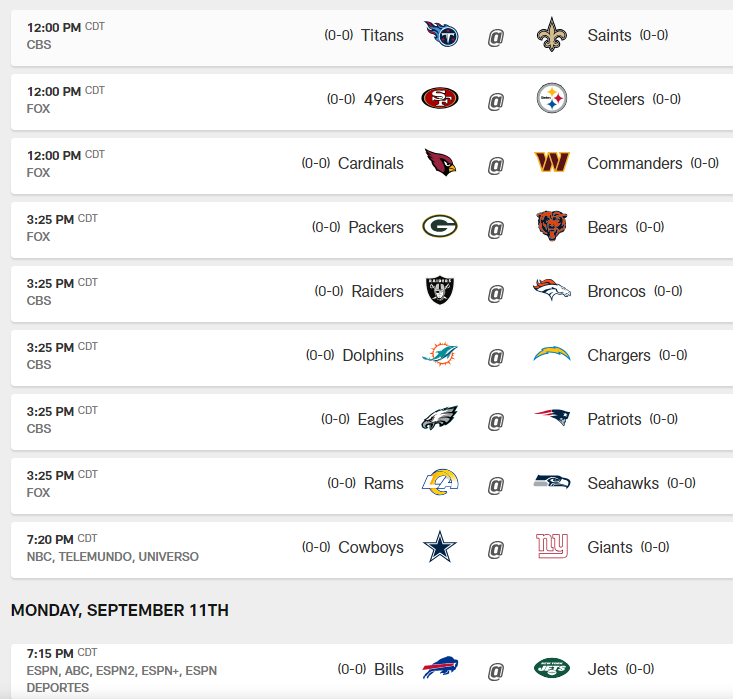The image size is (733, 699).
Task: Click the Tennessee Titans logo
Action: click(x=440, y=35)
